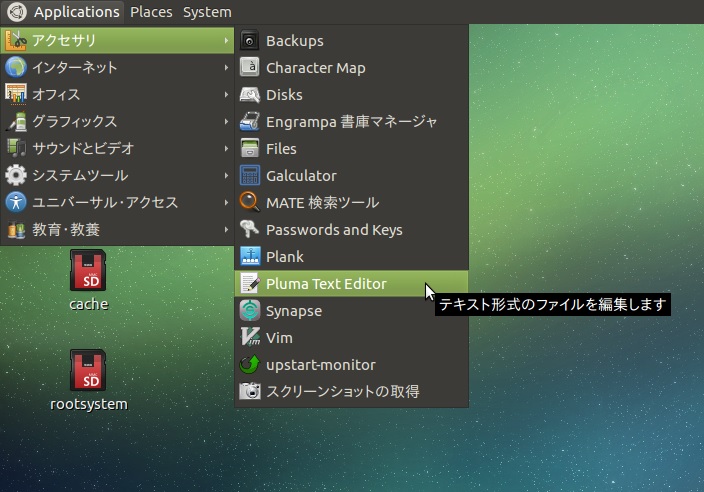The height and width of the screenshot is (492, 704).
Task: Expand the グラフィックス submenu arrow
Action: pyautogui.click(x=226, y=121)
